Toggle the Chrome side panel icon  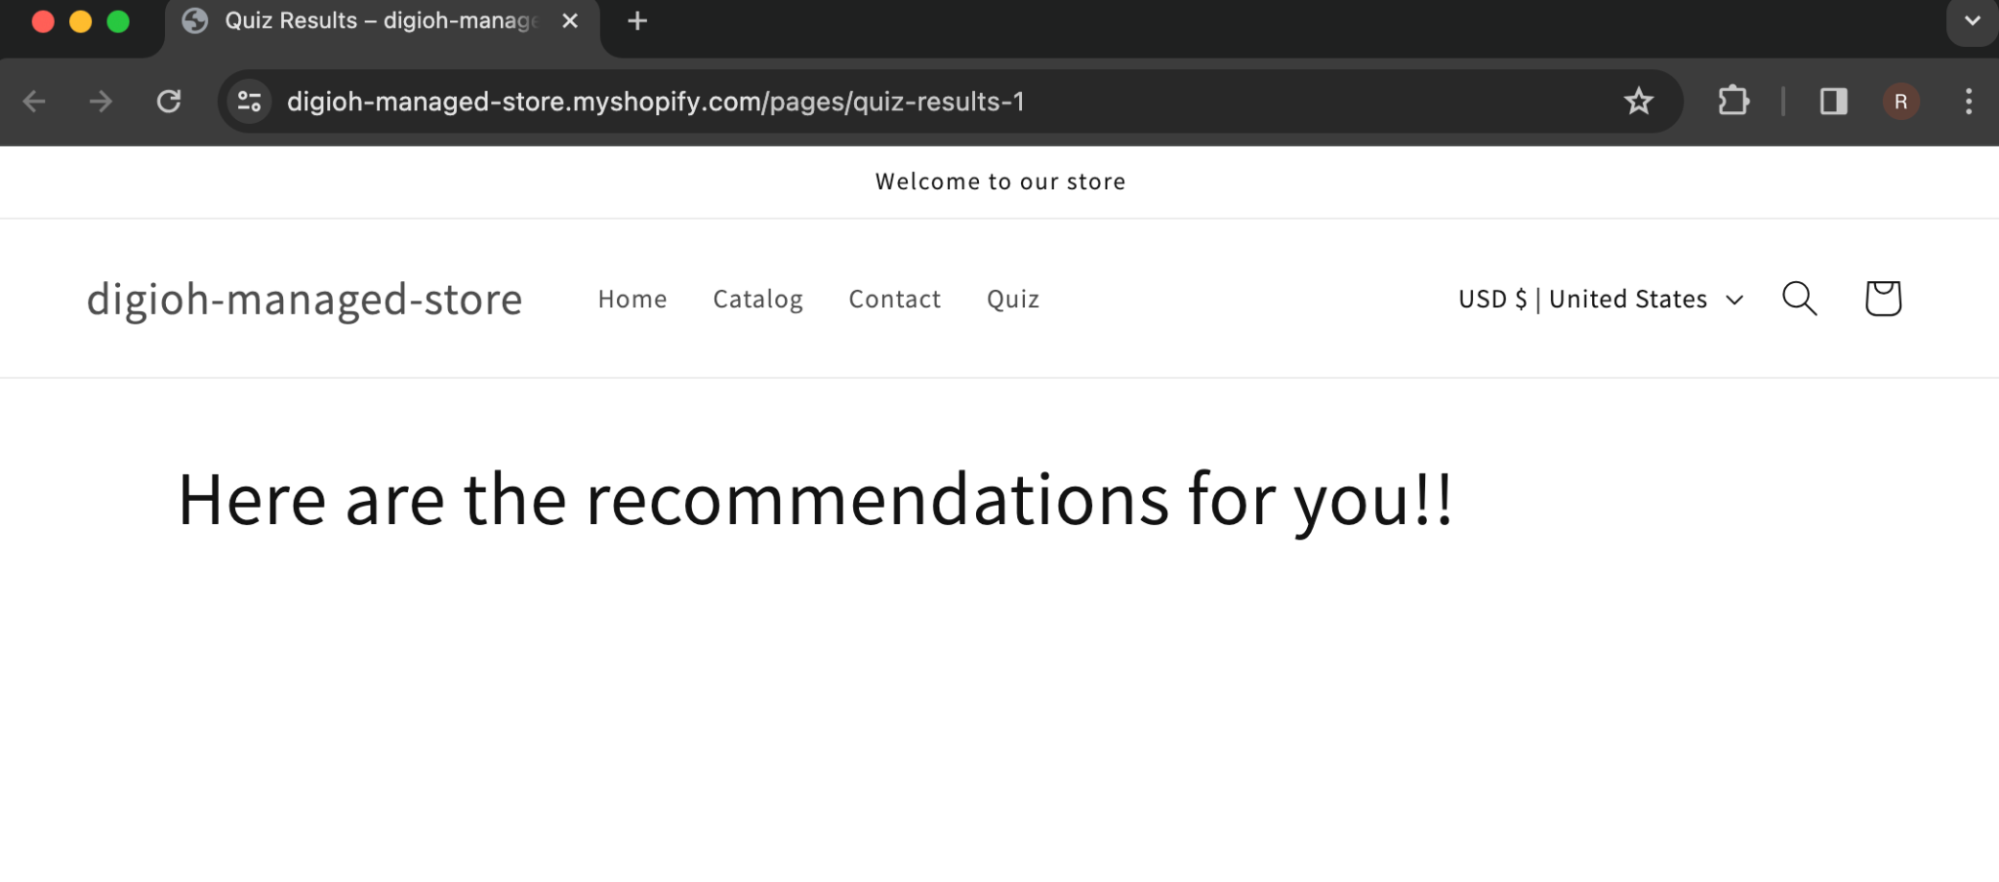pyautogui.click(x=1833, y=101)
